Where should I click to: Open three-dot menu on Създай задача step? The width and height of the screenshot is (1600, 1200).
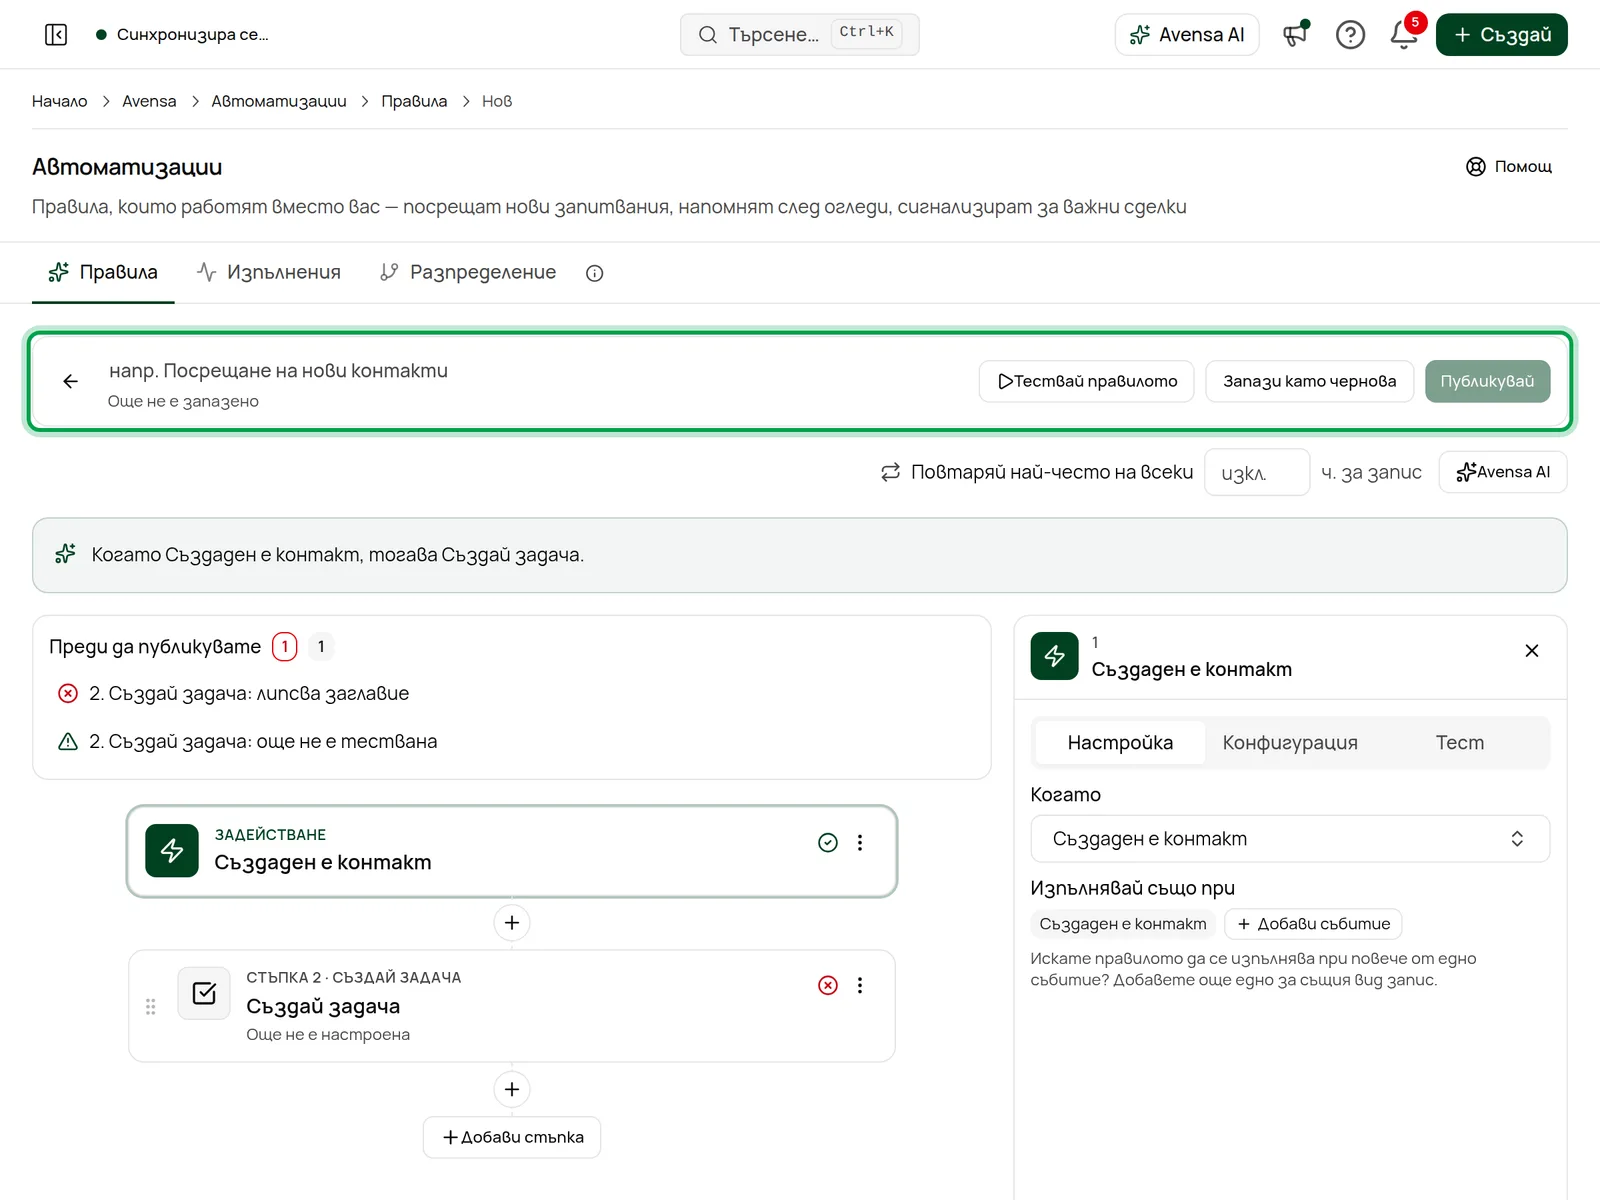pos(860,986)
